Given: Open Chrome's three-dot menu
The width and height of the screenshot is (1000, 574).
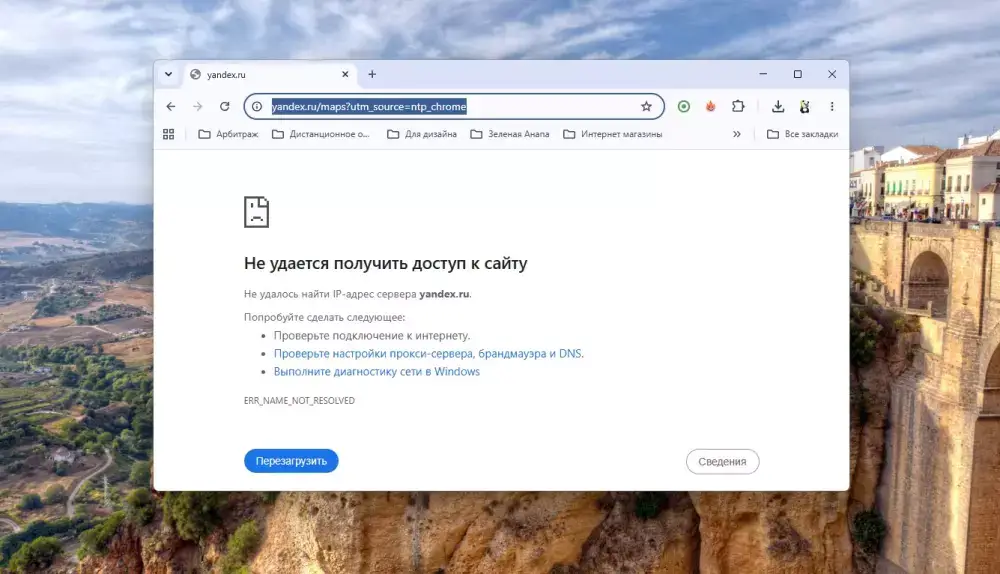Looking at the screenshot, I should tap(832, 107).
